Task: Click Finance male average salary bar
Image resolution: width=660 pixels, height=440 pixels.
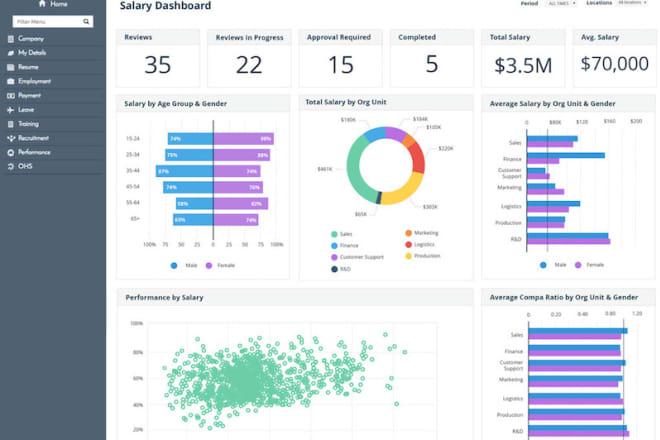Action: point(566,155)
